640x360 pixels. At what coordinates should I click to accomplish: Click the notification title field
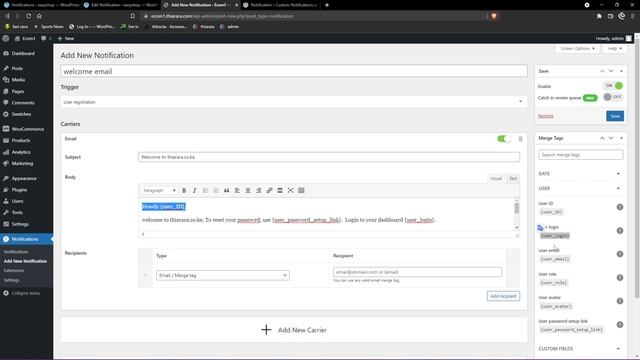coord(294,71)
